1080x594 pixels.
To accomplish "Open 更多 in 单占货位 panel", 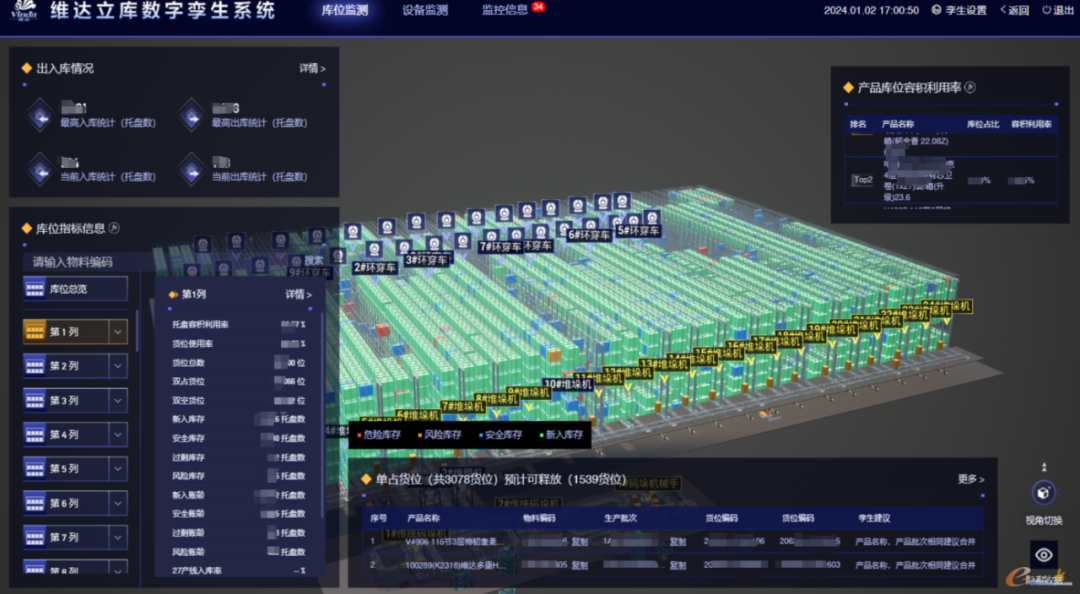I will [x=970, y=479].
